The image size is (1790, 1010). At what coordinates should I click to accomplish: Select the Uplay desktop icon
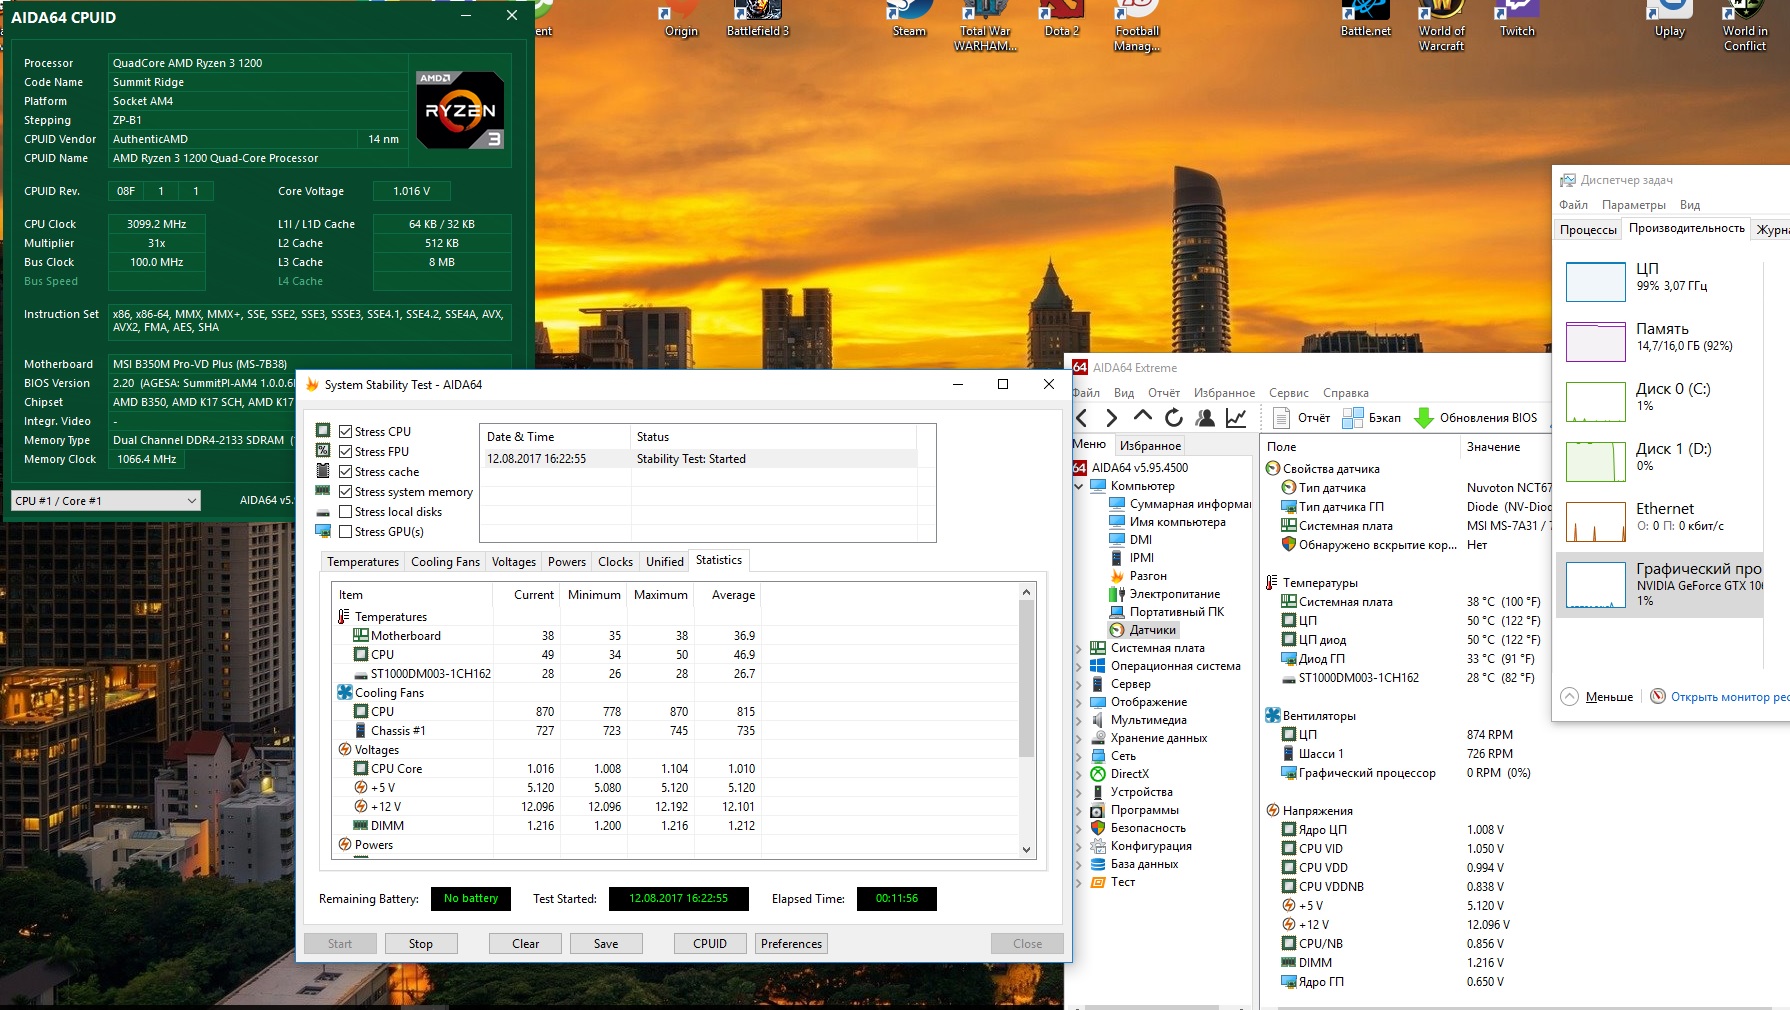[1669, 20]
